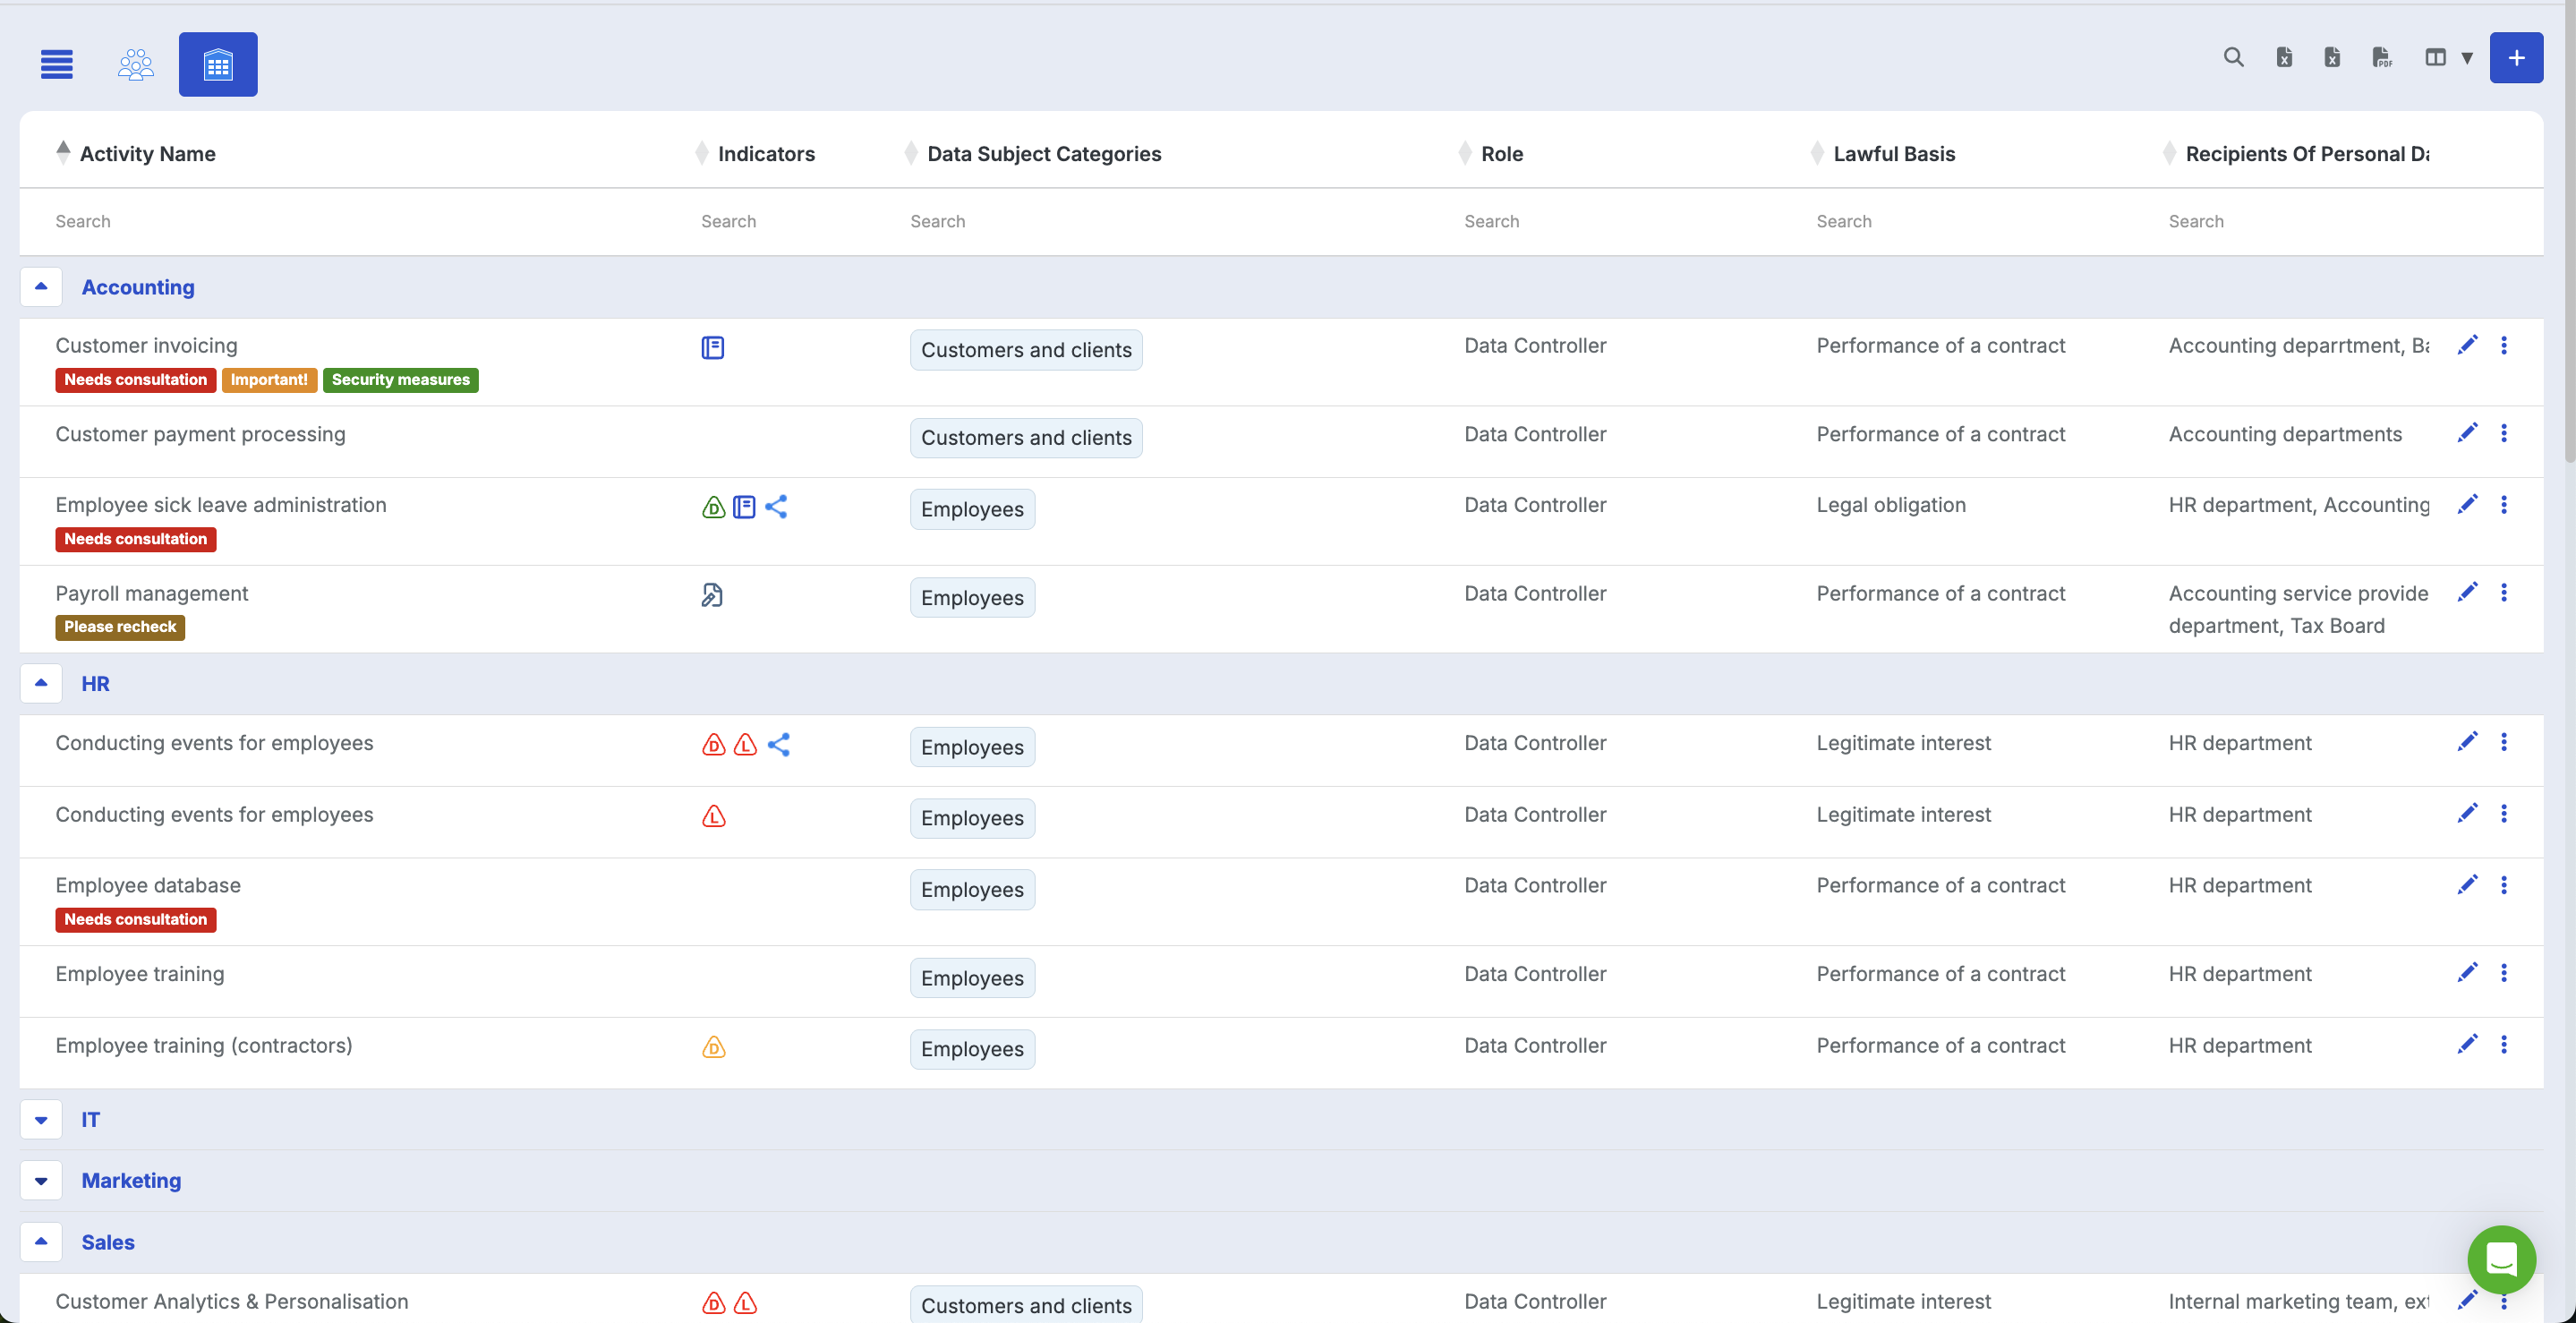
Task: Sort by Role column header
Action: [x=1491, y=153]
